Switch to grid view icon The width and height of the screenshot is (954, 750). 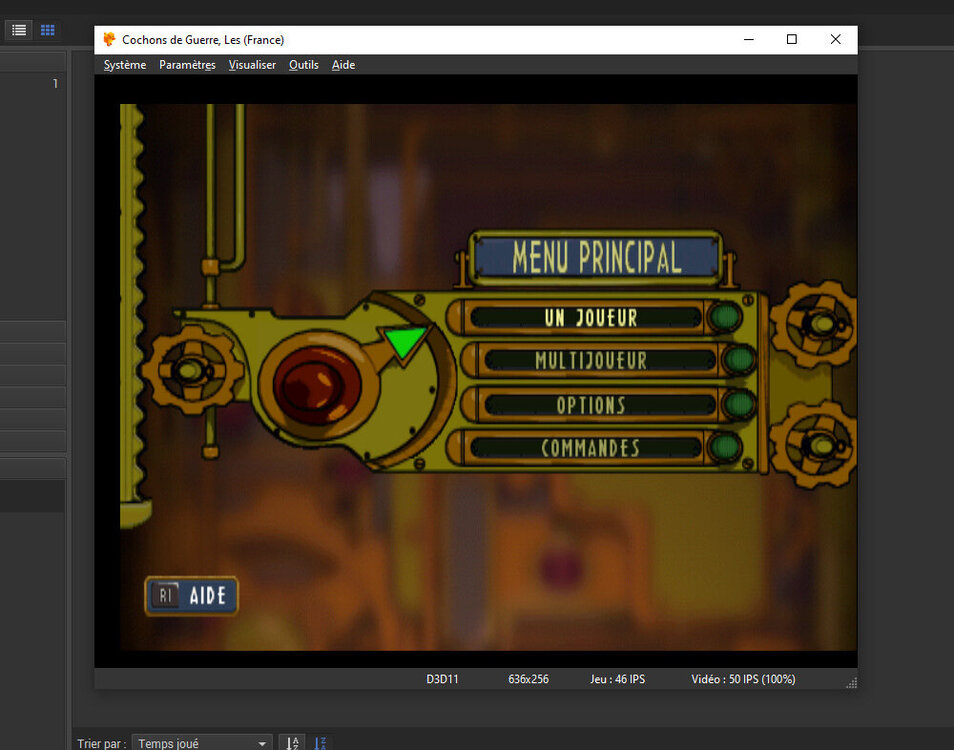point(47,30)
